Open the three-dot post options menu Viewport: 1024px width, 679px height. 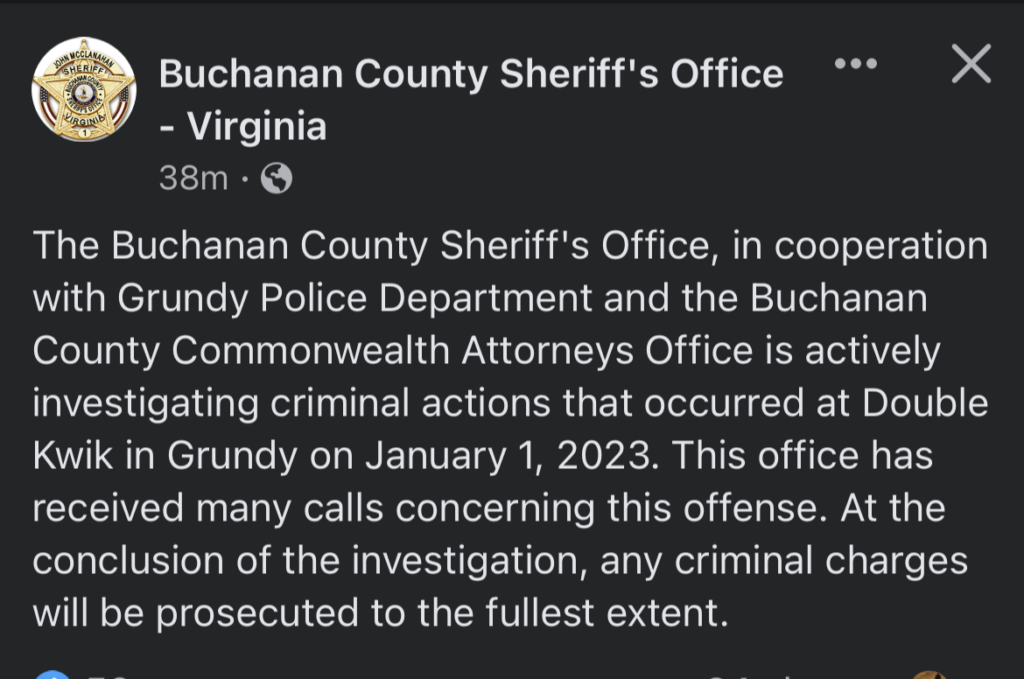[855, 64]
